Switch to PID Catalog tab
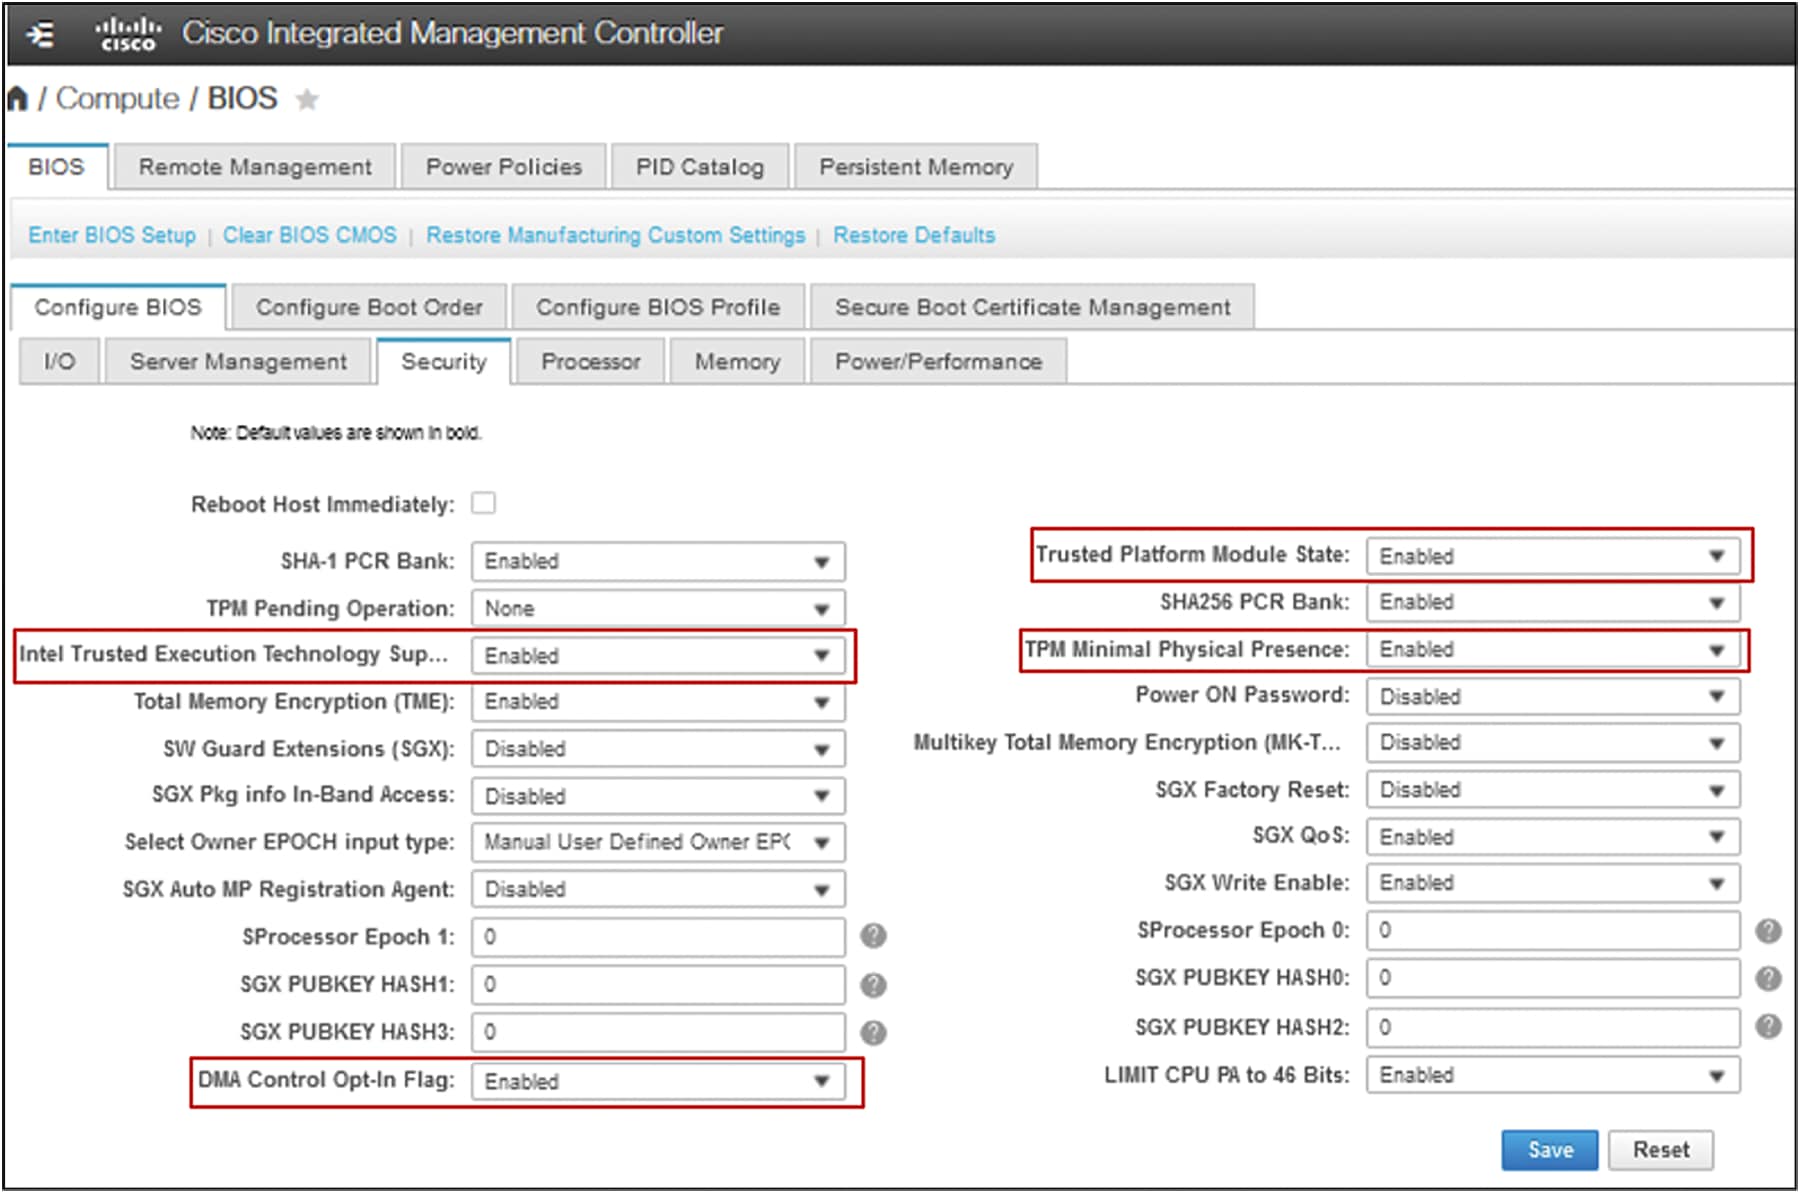This screenshot has width=1800, height=1193. [x=700, y=167]
